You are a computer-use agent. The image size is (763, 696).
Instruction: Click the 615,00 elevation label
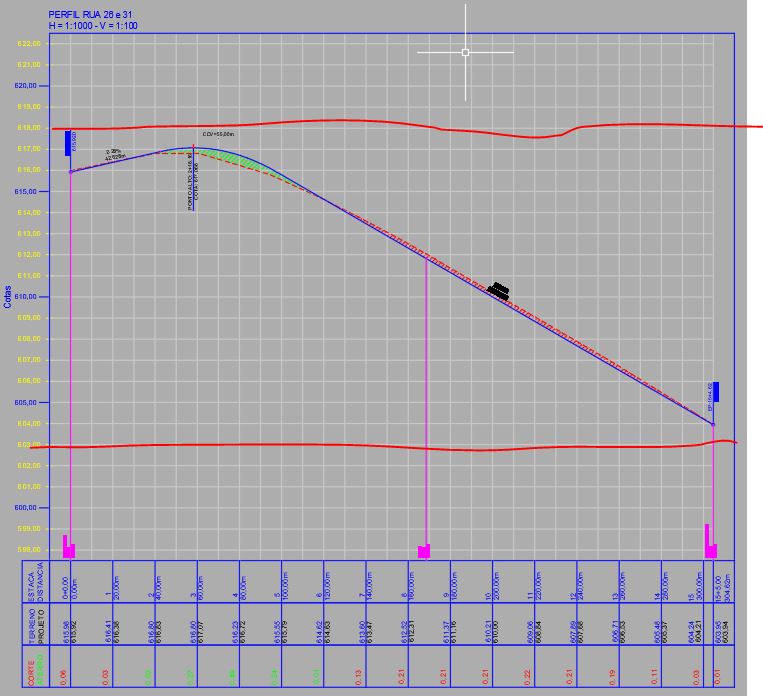tap(26, 192)
